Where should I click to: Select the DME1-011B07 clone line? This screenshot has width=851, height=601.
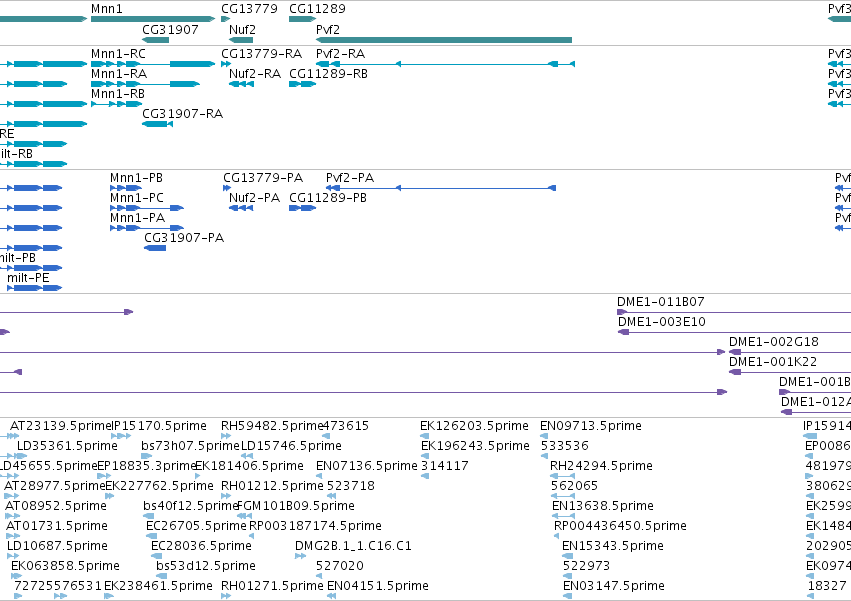click(734, 312)
